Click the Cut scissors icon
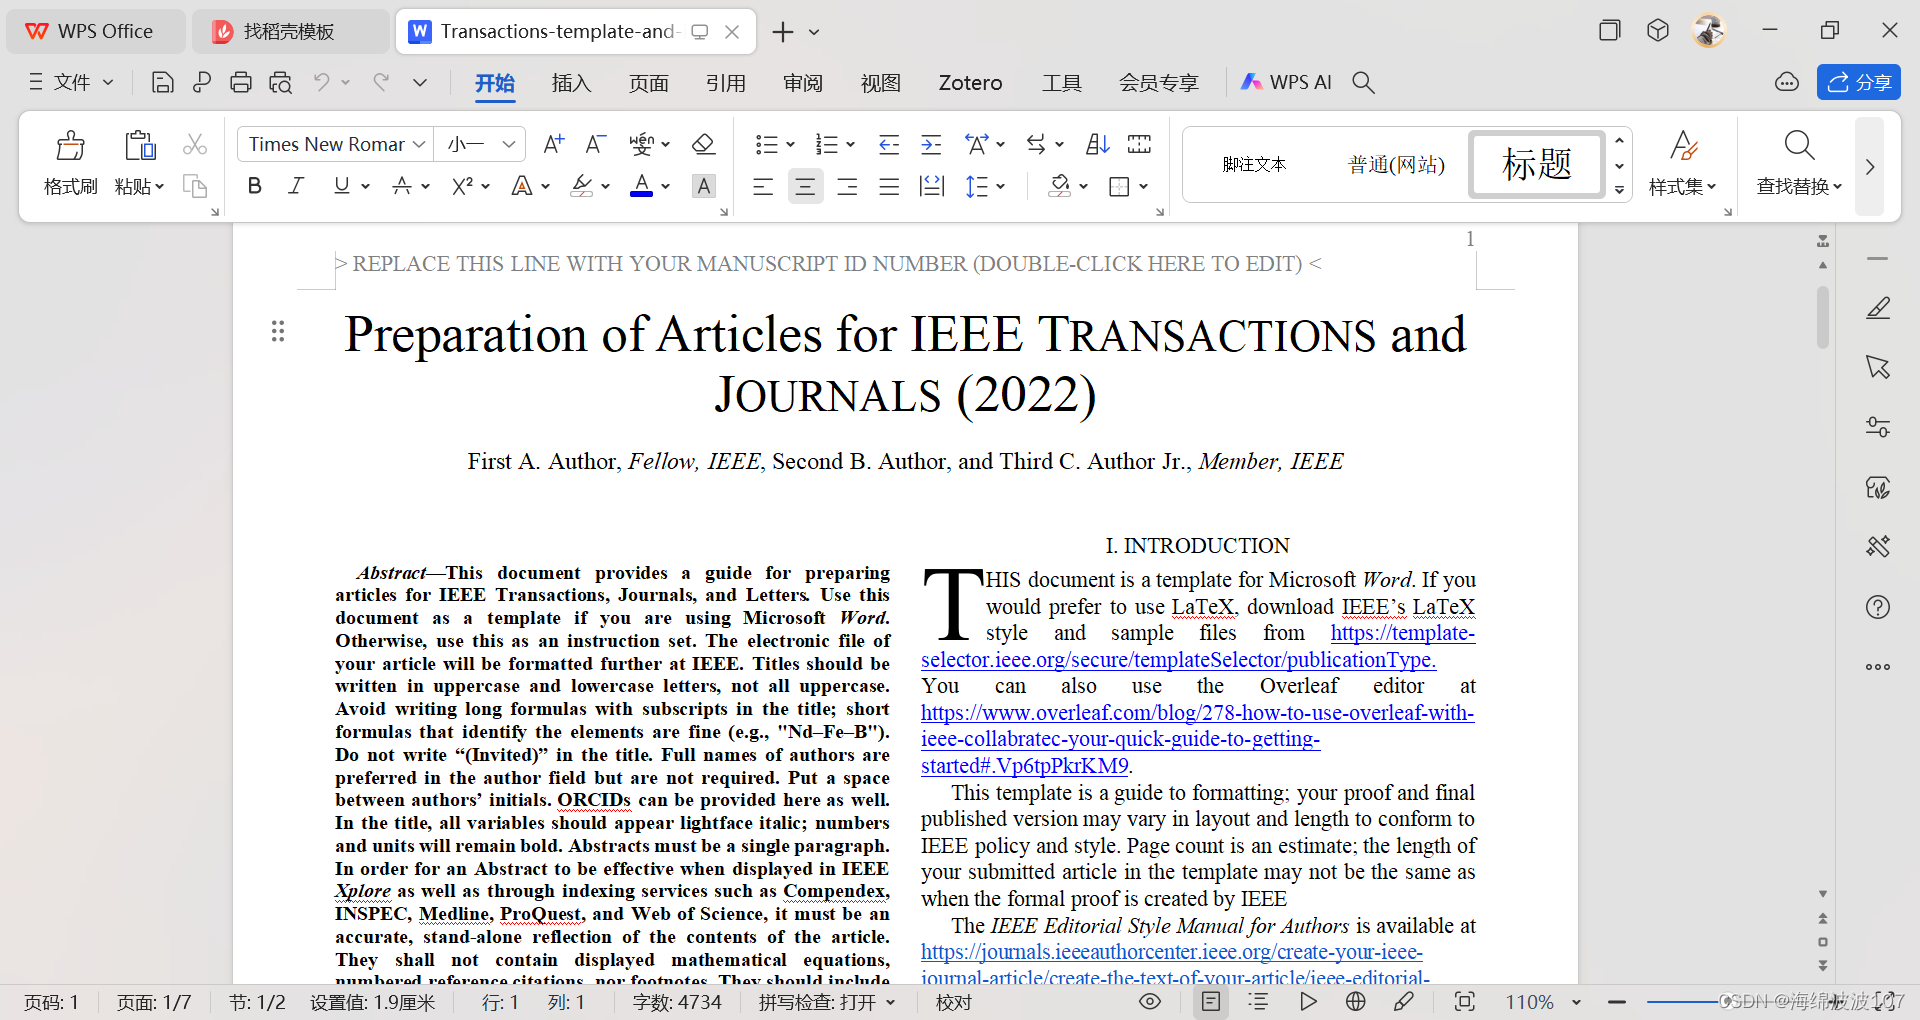Screen dimensions: 1920x1020 pyautogui.click(x=195, y=145)
